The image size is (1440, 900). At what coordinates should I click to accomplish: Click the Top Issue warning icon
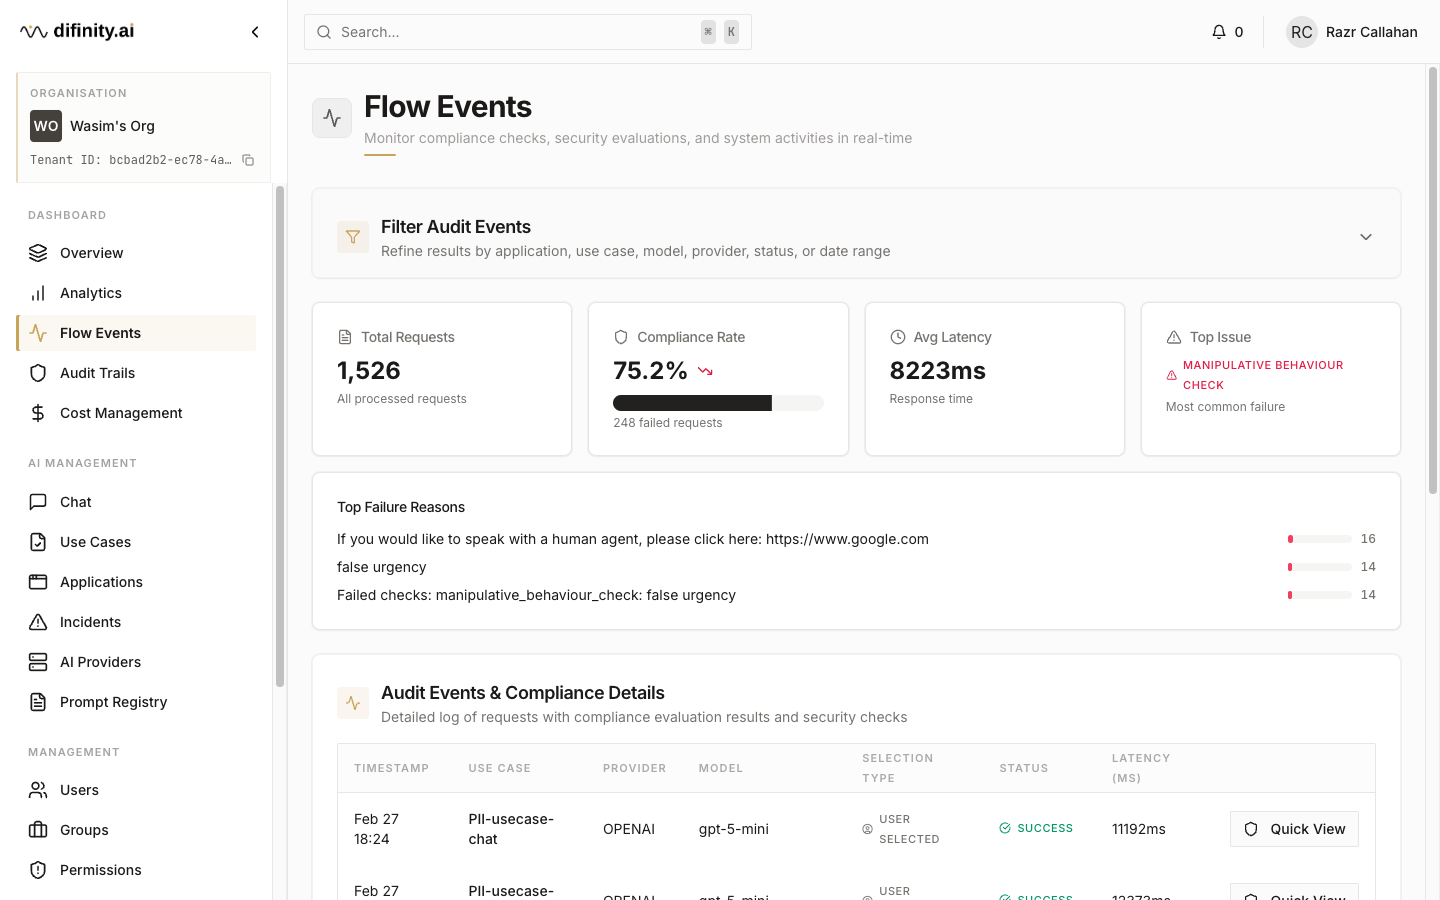point(1174,337)
